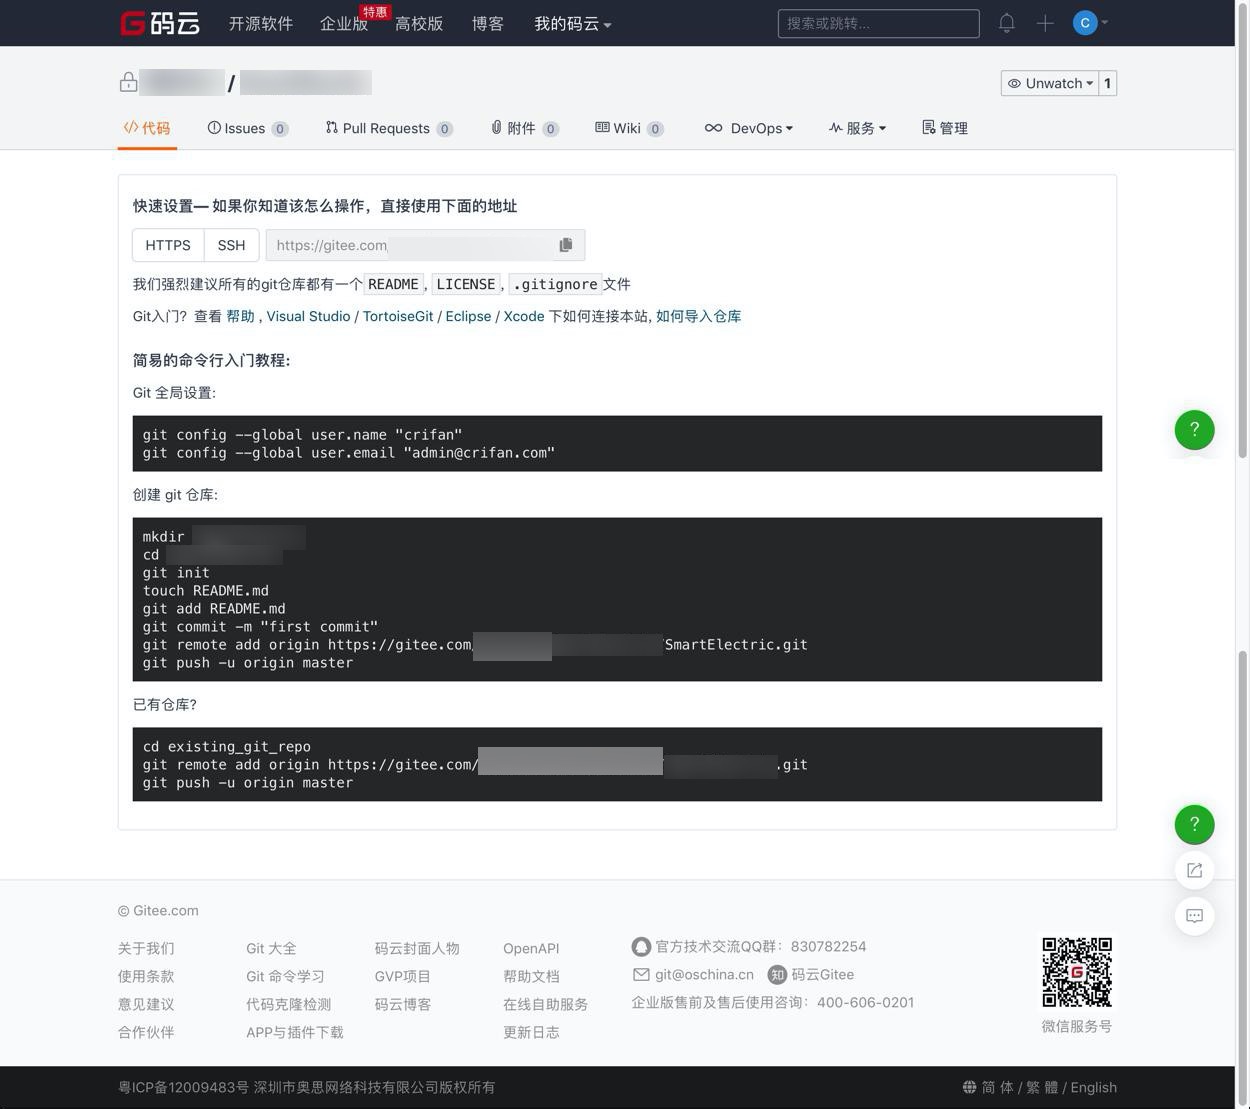This screenshot has height=1109, width=1250.
Task: Open footer link 关于我们
Action: pos(146,948)
